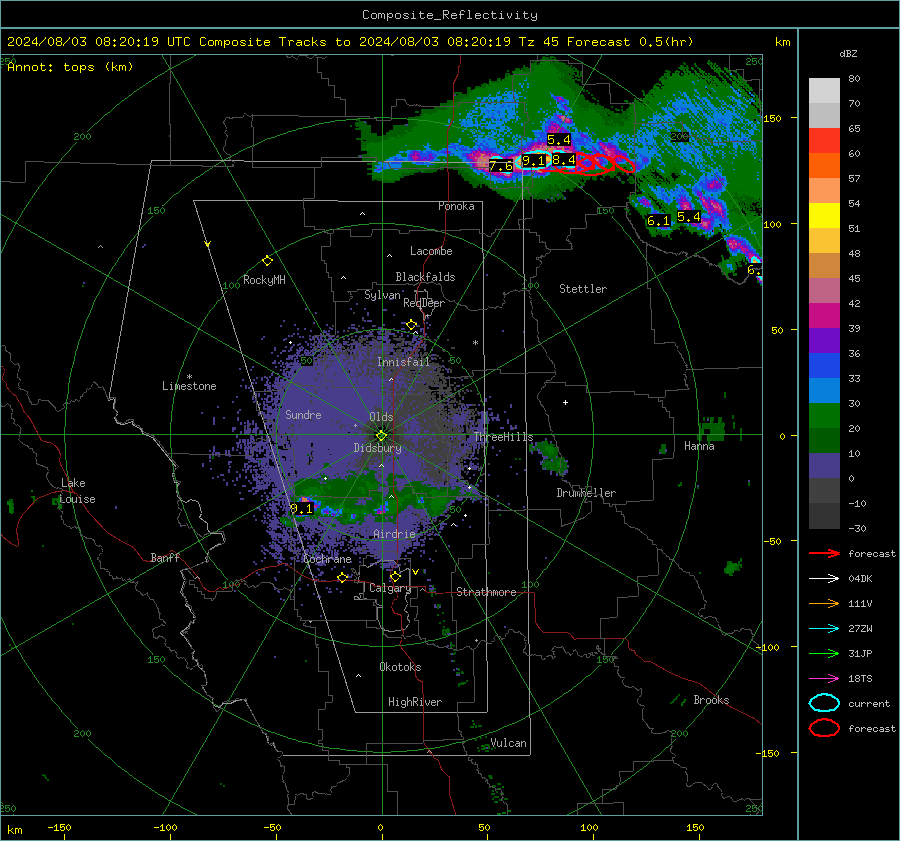This screenshot has height=841, width=900.
Task: Click the 5.4 storm marker above 8.4
Action: pyautogui.click(x=558, y=139)
